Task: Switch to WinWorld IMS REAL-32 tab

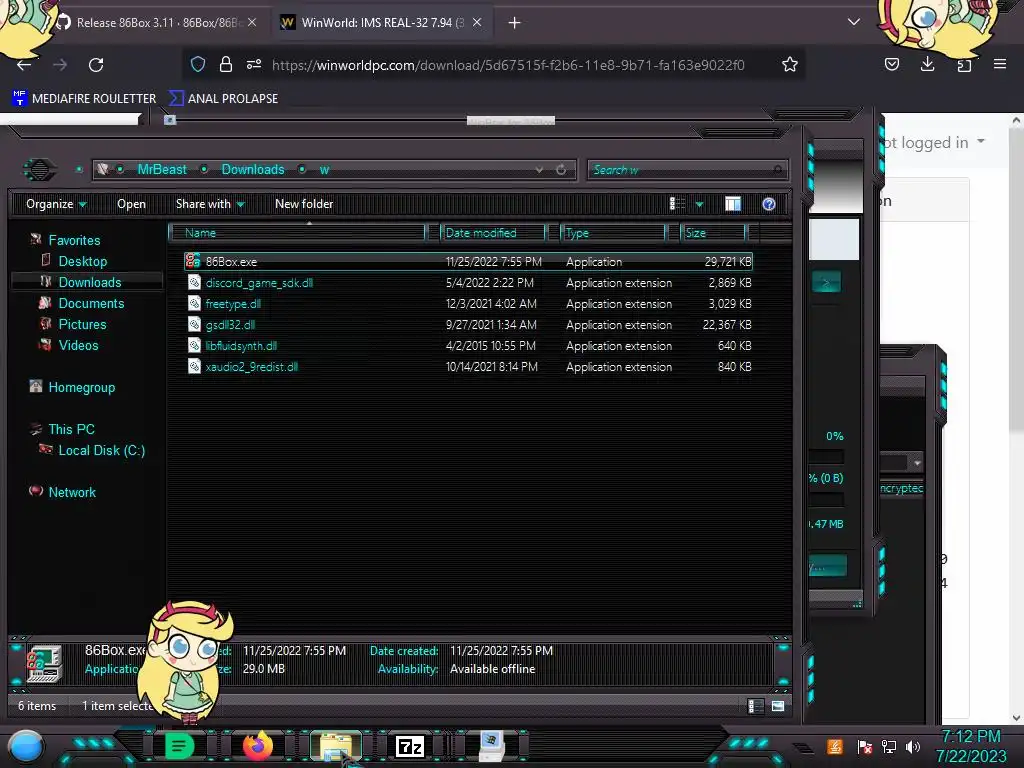Action: click(382, 23)
